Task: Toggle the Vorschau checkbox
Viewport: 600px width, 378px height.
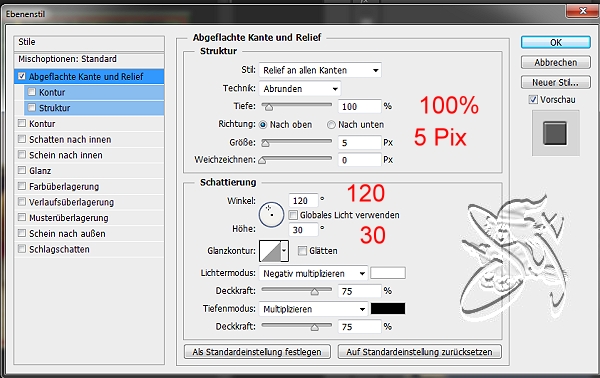Action: pyautogui.click(x=533, y=99)
